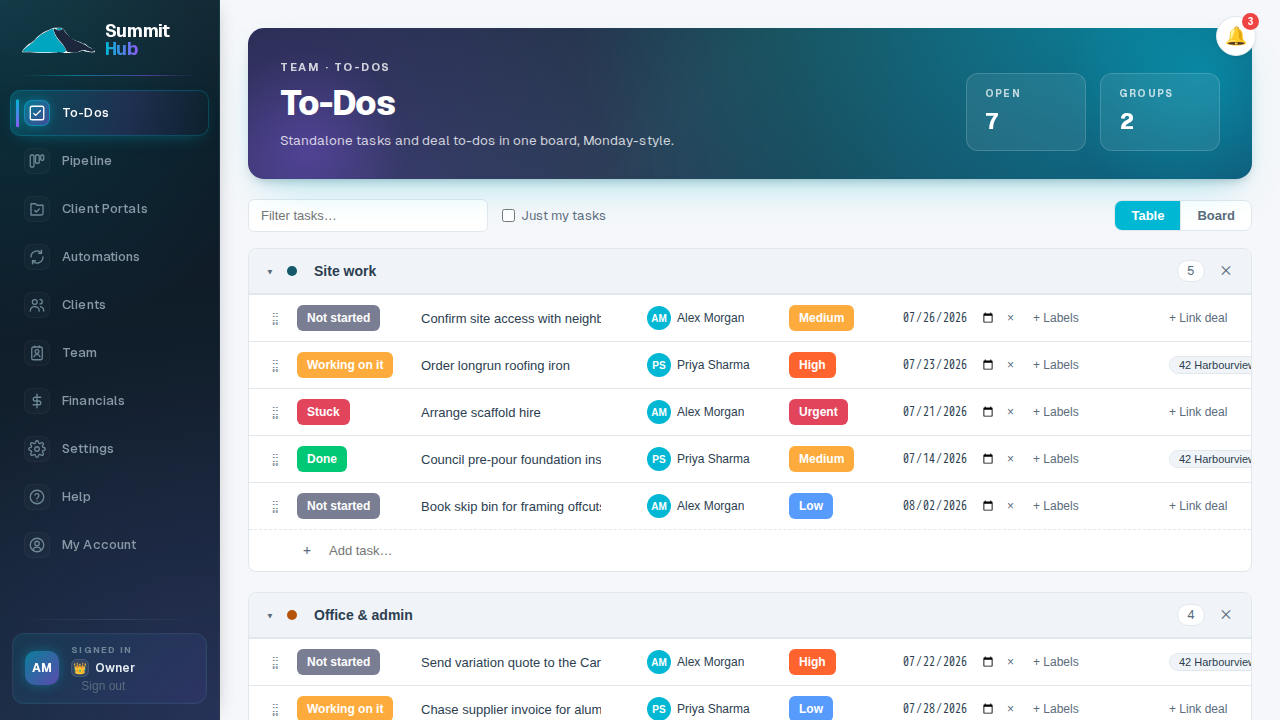Change Working on it status of roofing iron
The width and height of the screenshot is (1280, 720).
click(x=345, y=365)
